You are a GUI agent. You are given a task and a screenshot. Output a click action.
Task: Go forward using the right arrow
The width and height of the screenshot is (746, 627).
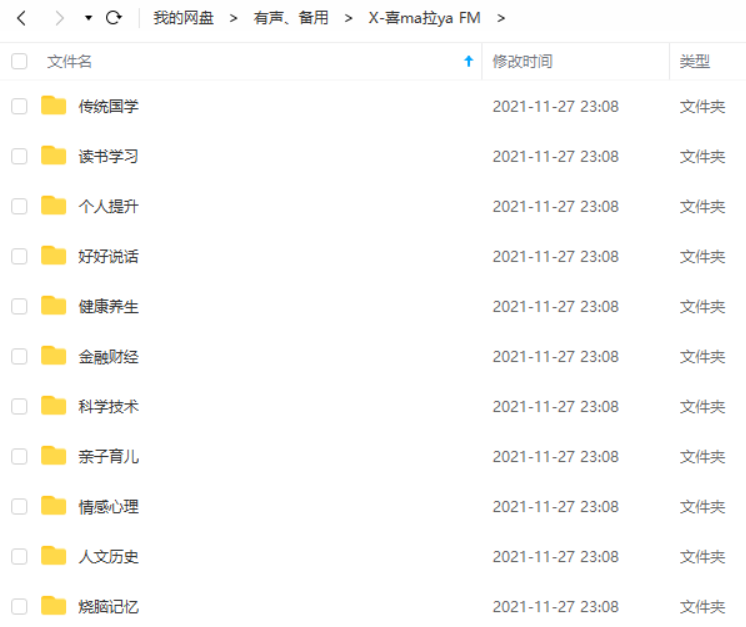[59, 19]
